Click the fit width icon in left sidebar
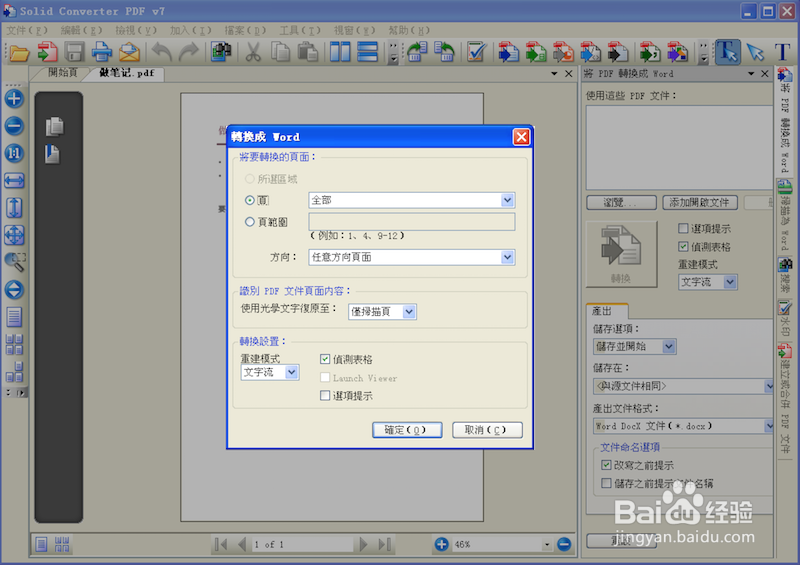 coord(14,180)
